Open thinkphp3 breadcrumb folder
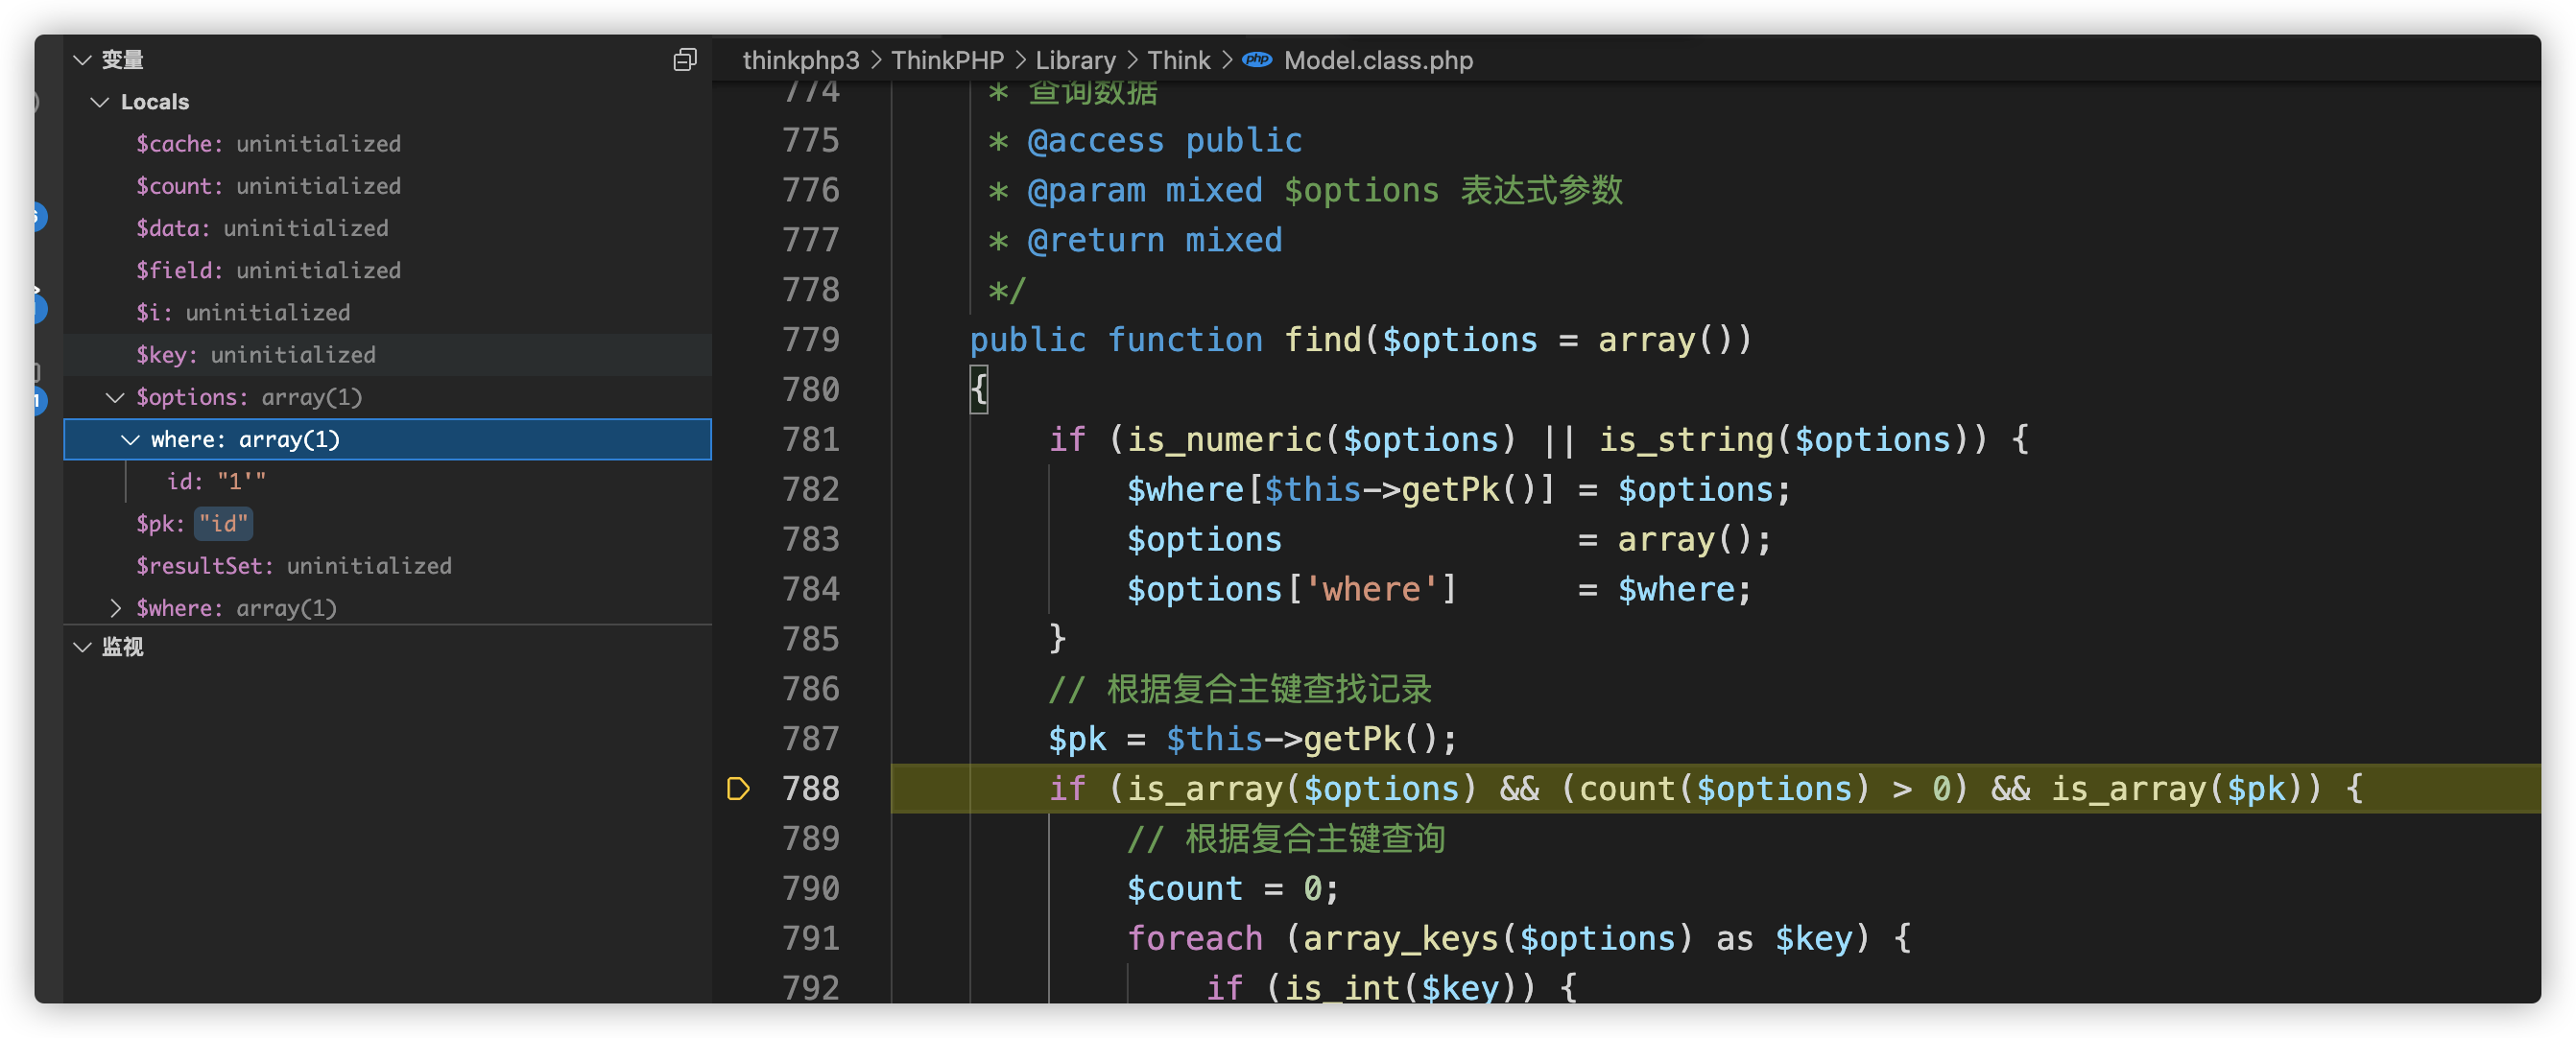Viewport: 2576px width, 1038px height. coord(800,60)
